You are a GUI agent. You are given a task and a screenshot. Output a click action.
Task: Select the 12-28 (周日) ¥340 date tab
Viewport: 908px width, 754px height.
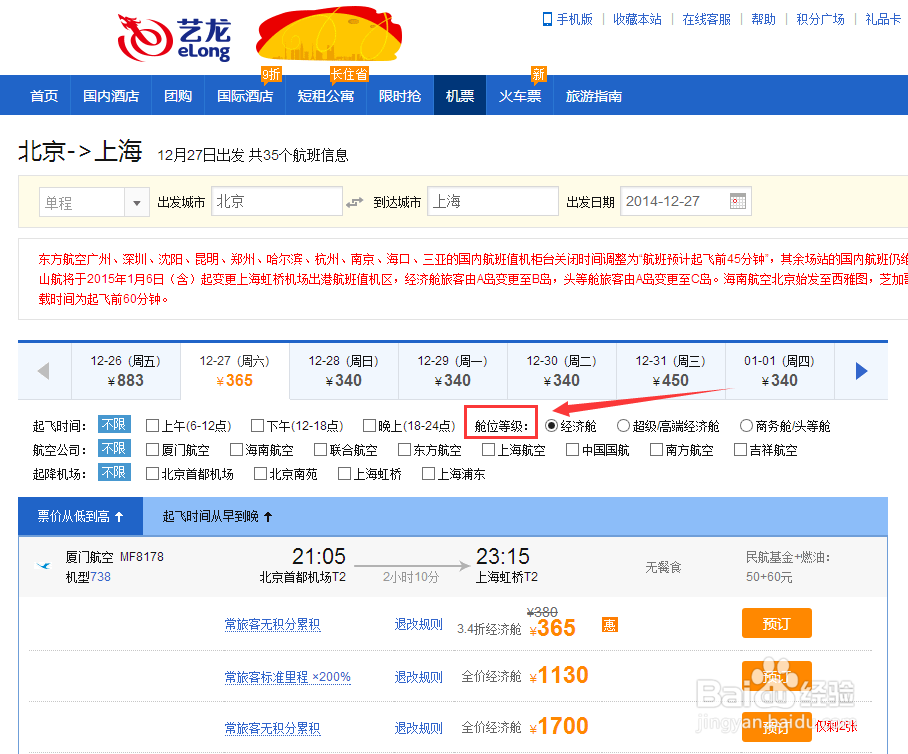[x=345, y=370]
